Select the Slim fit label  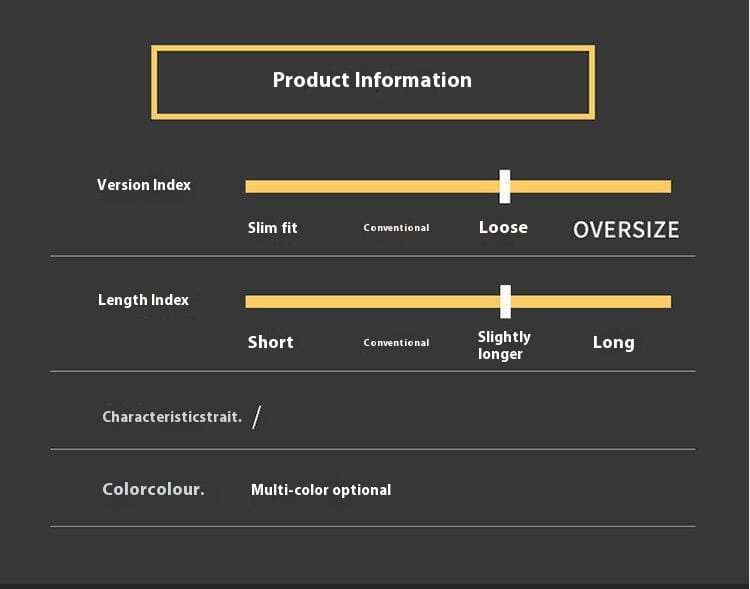coord(272,228)
